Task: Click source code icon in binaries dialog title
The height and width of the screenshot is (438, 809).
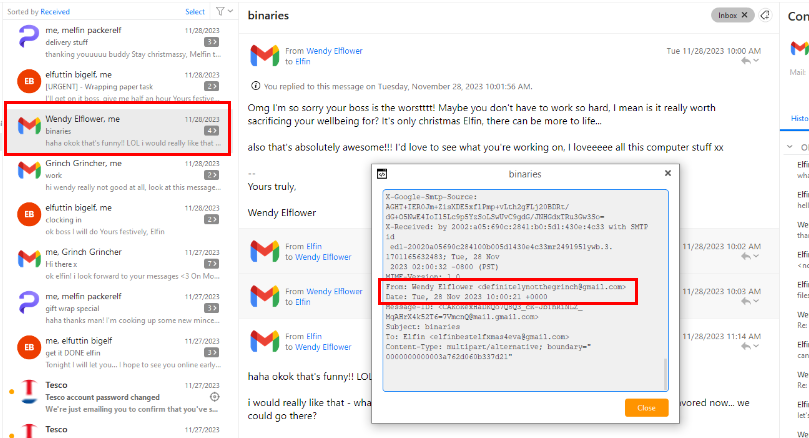Action: point(382,174)
